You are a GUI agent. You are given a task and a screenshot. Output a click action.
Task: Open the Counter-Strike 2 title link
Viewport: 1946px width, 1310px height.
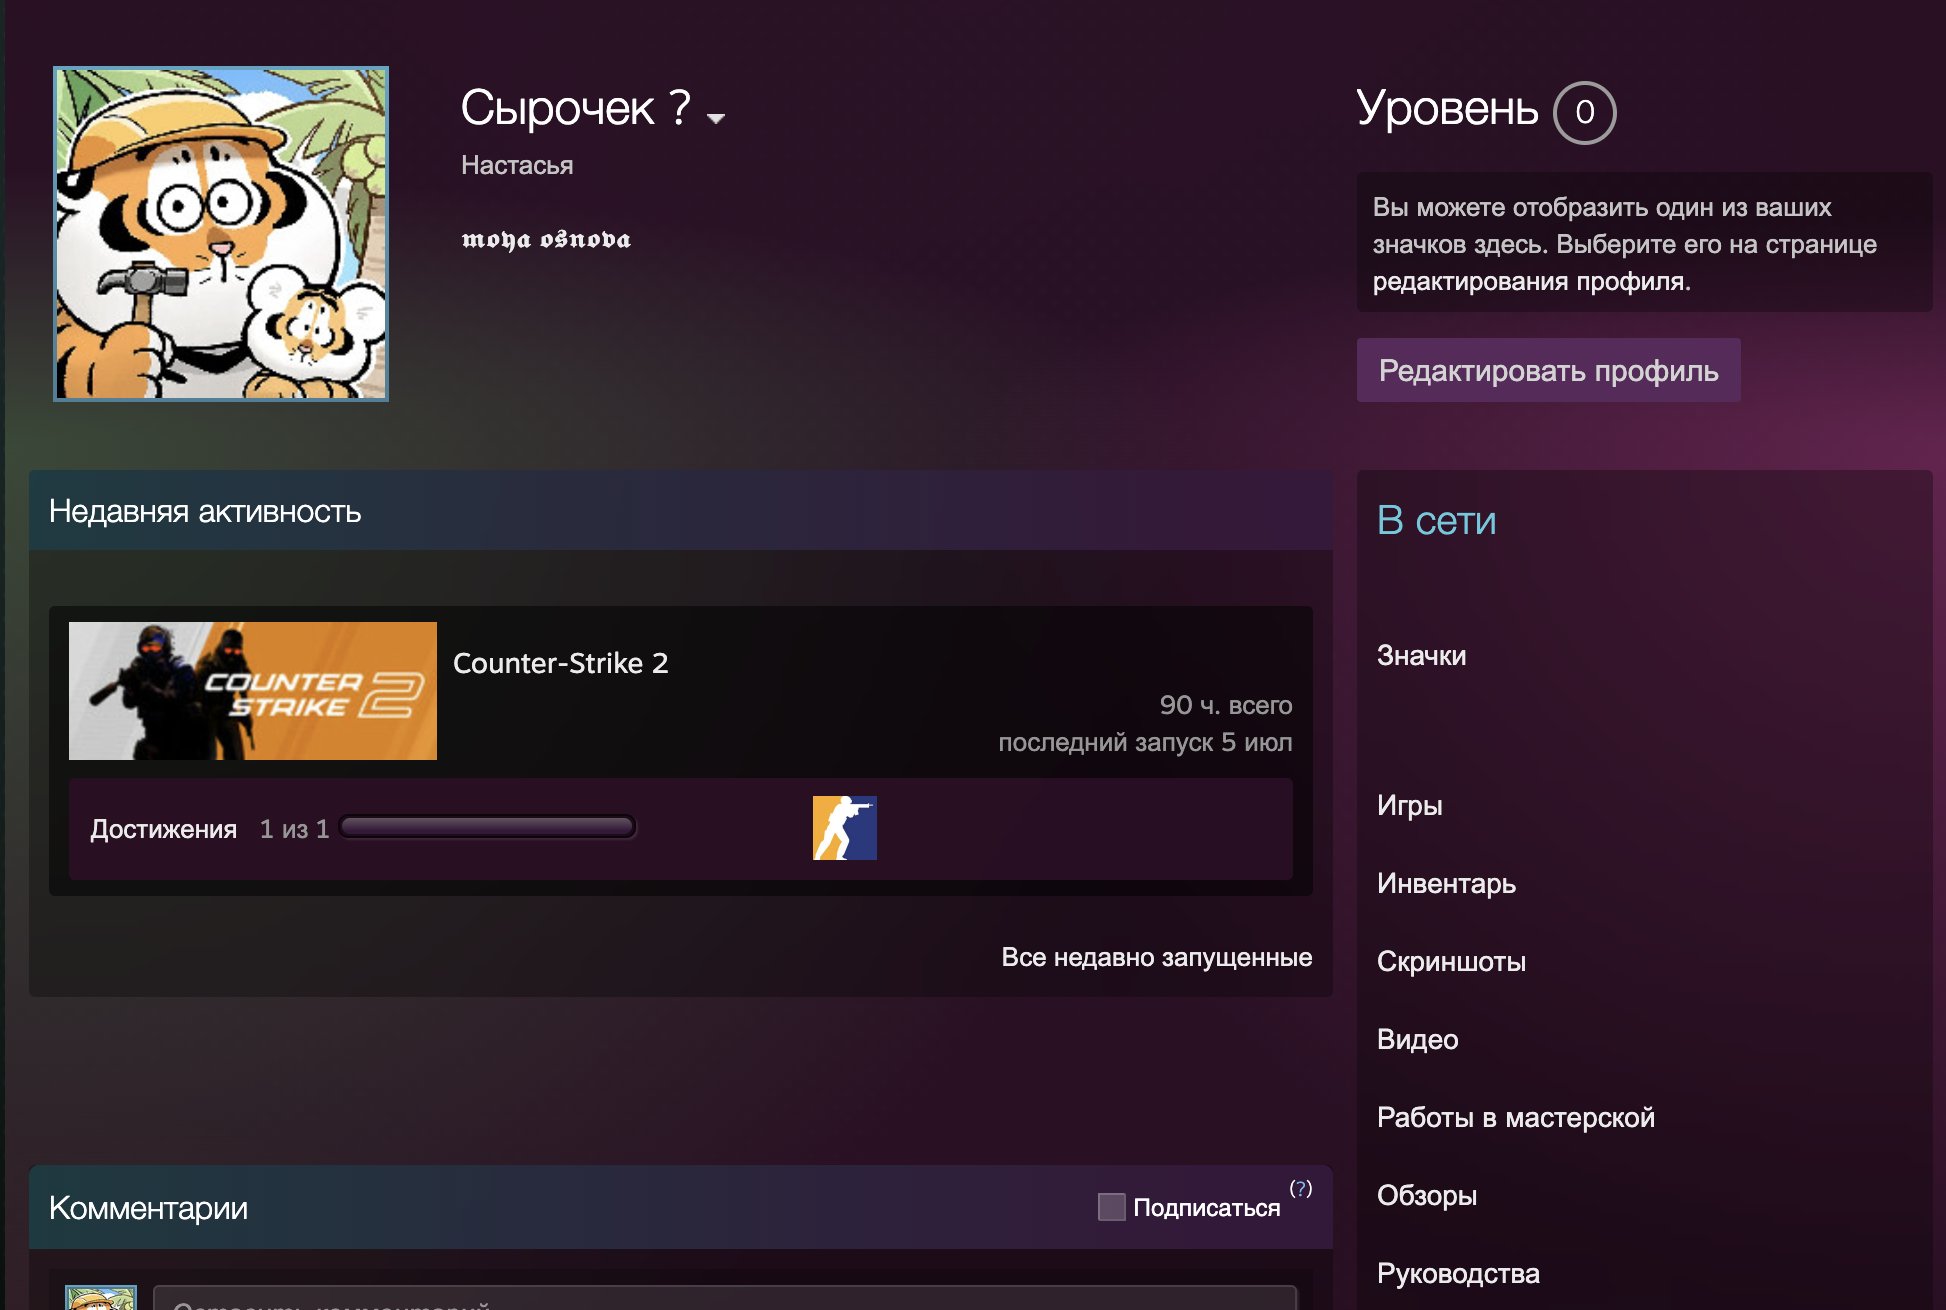coord(560,663)
